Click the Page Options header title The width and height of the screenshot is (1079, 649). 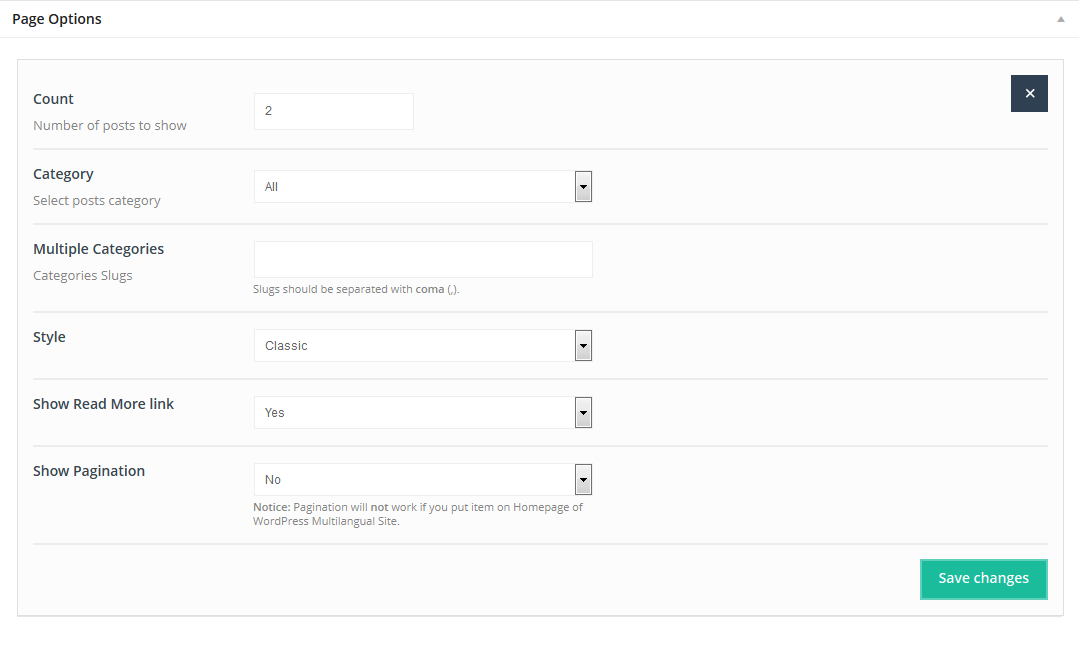point(57,19)
